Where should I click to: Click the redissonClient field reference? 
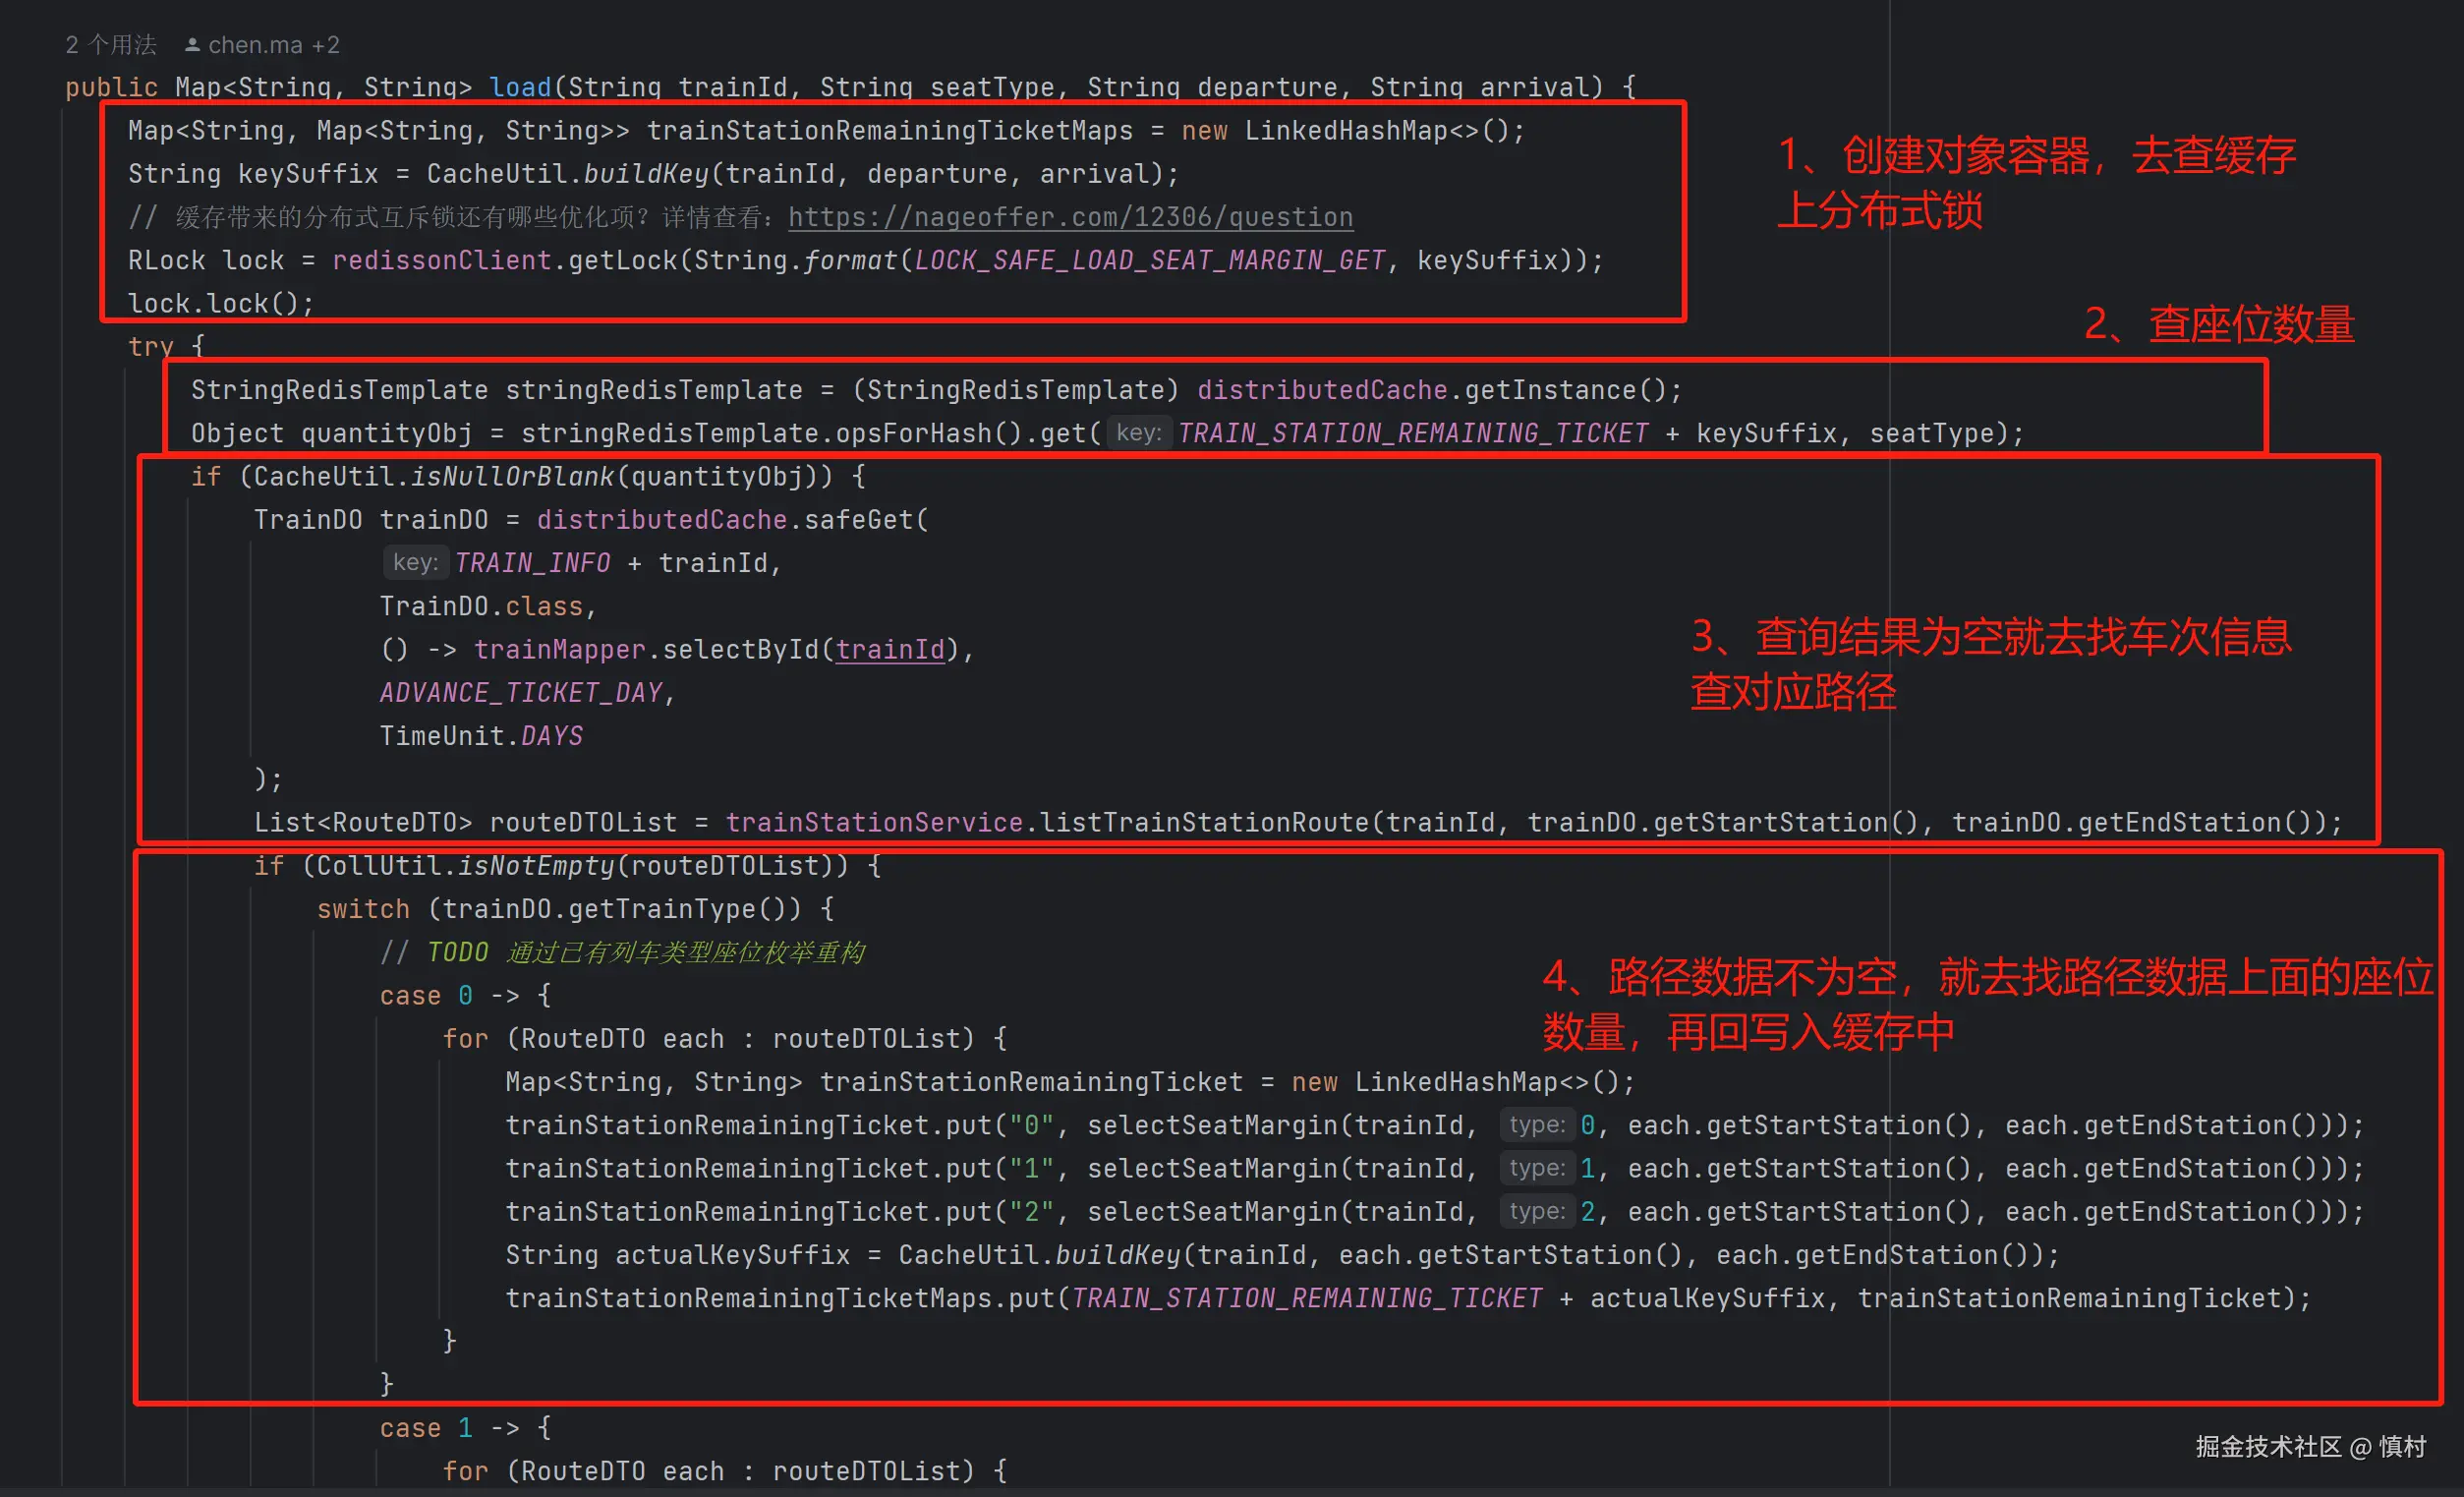coord(441,260)
